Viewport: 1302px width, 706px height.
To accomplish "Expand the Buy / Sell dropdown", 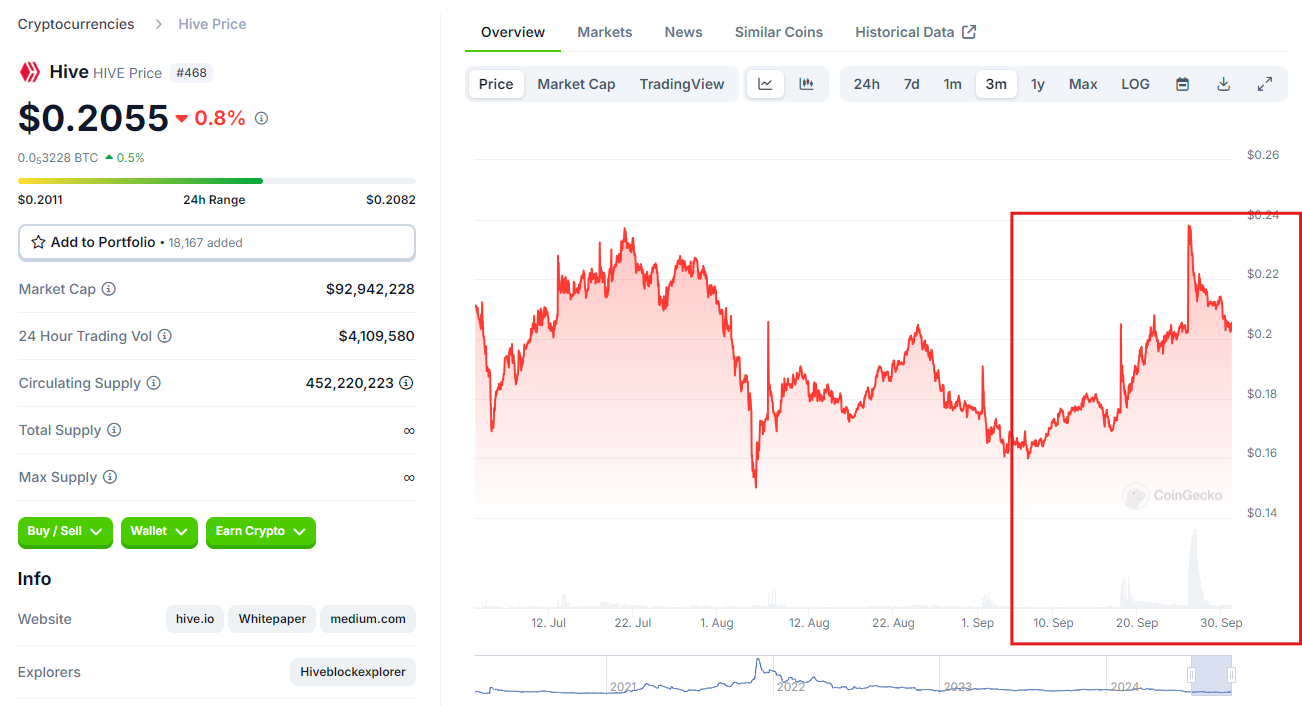I will tap(66, 532).
